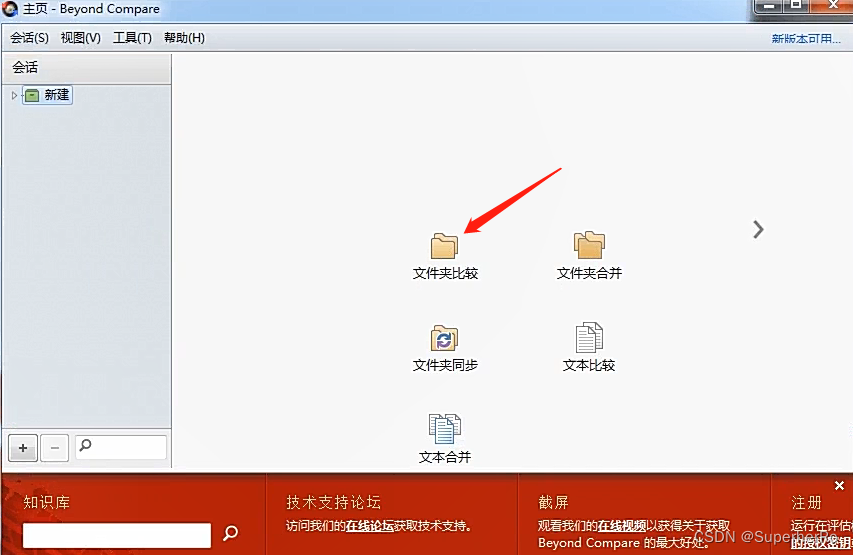Open the 在线视频 link
This screenshot has width=853, height=555.
coord(621,526)
